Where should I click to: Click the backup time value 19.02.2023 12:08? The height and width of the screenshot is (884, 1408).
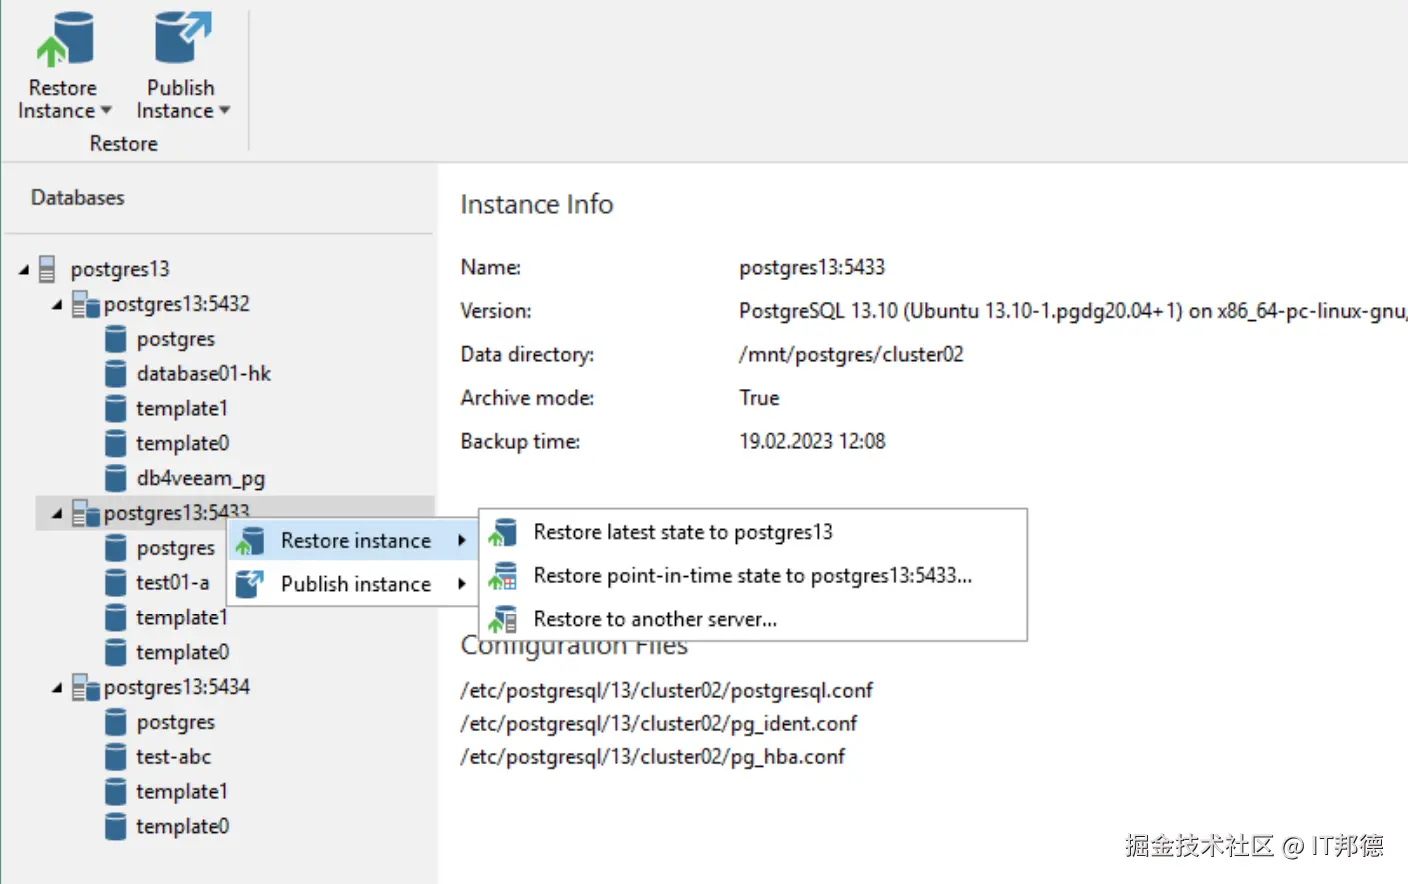point(812,442)
